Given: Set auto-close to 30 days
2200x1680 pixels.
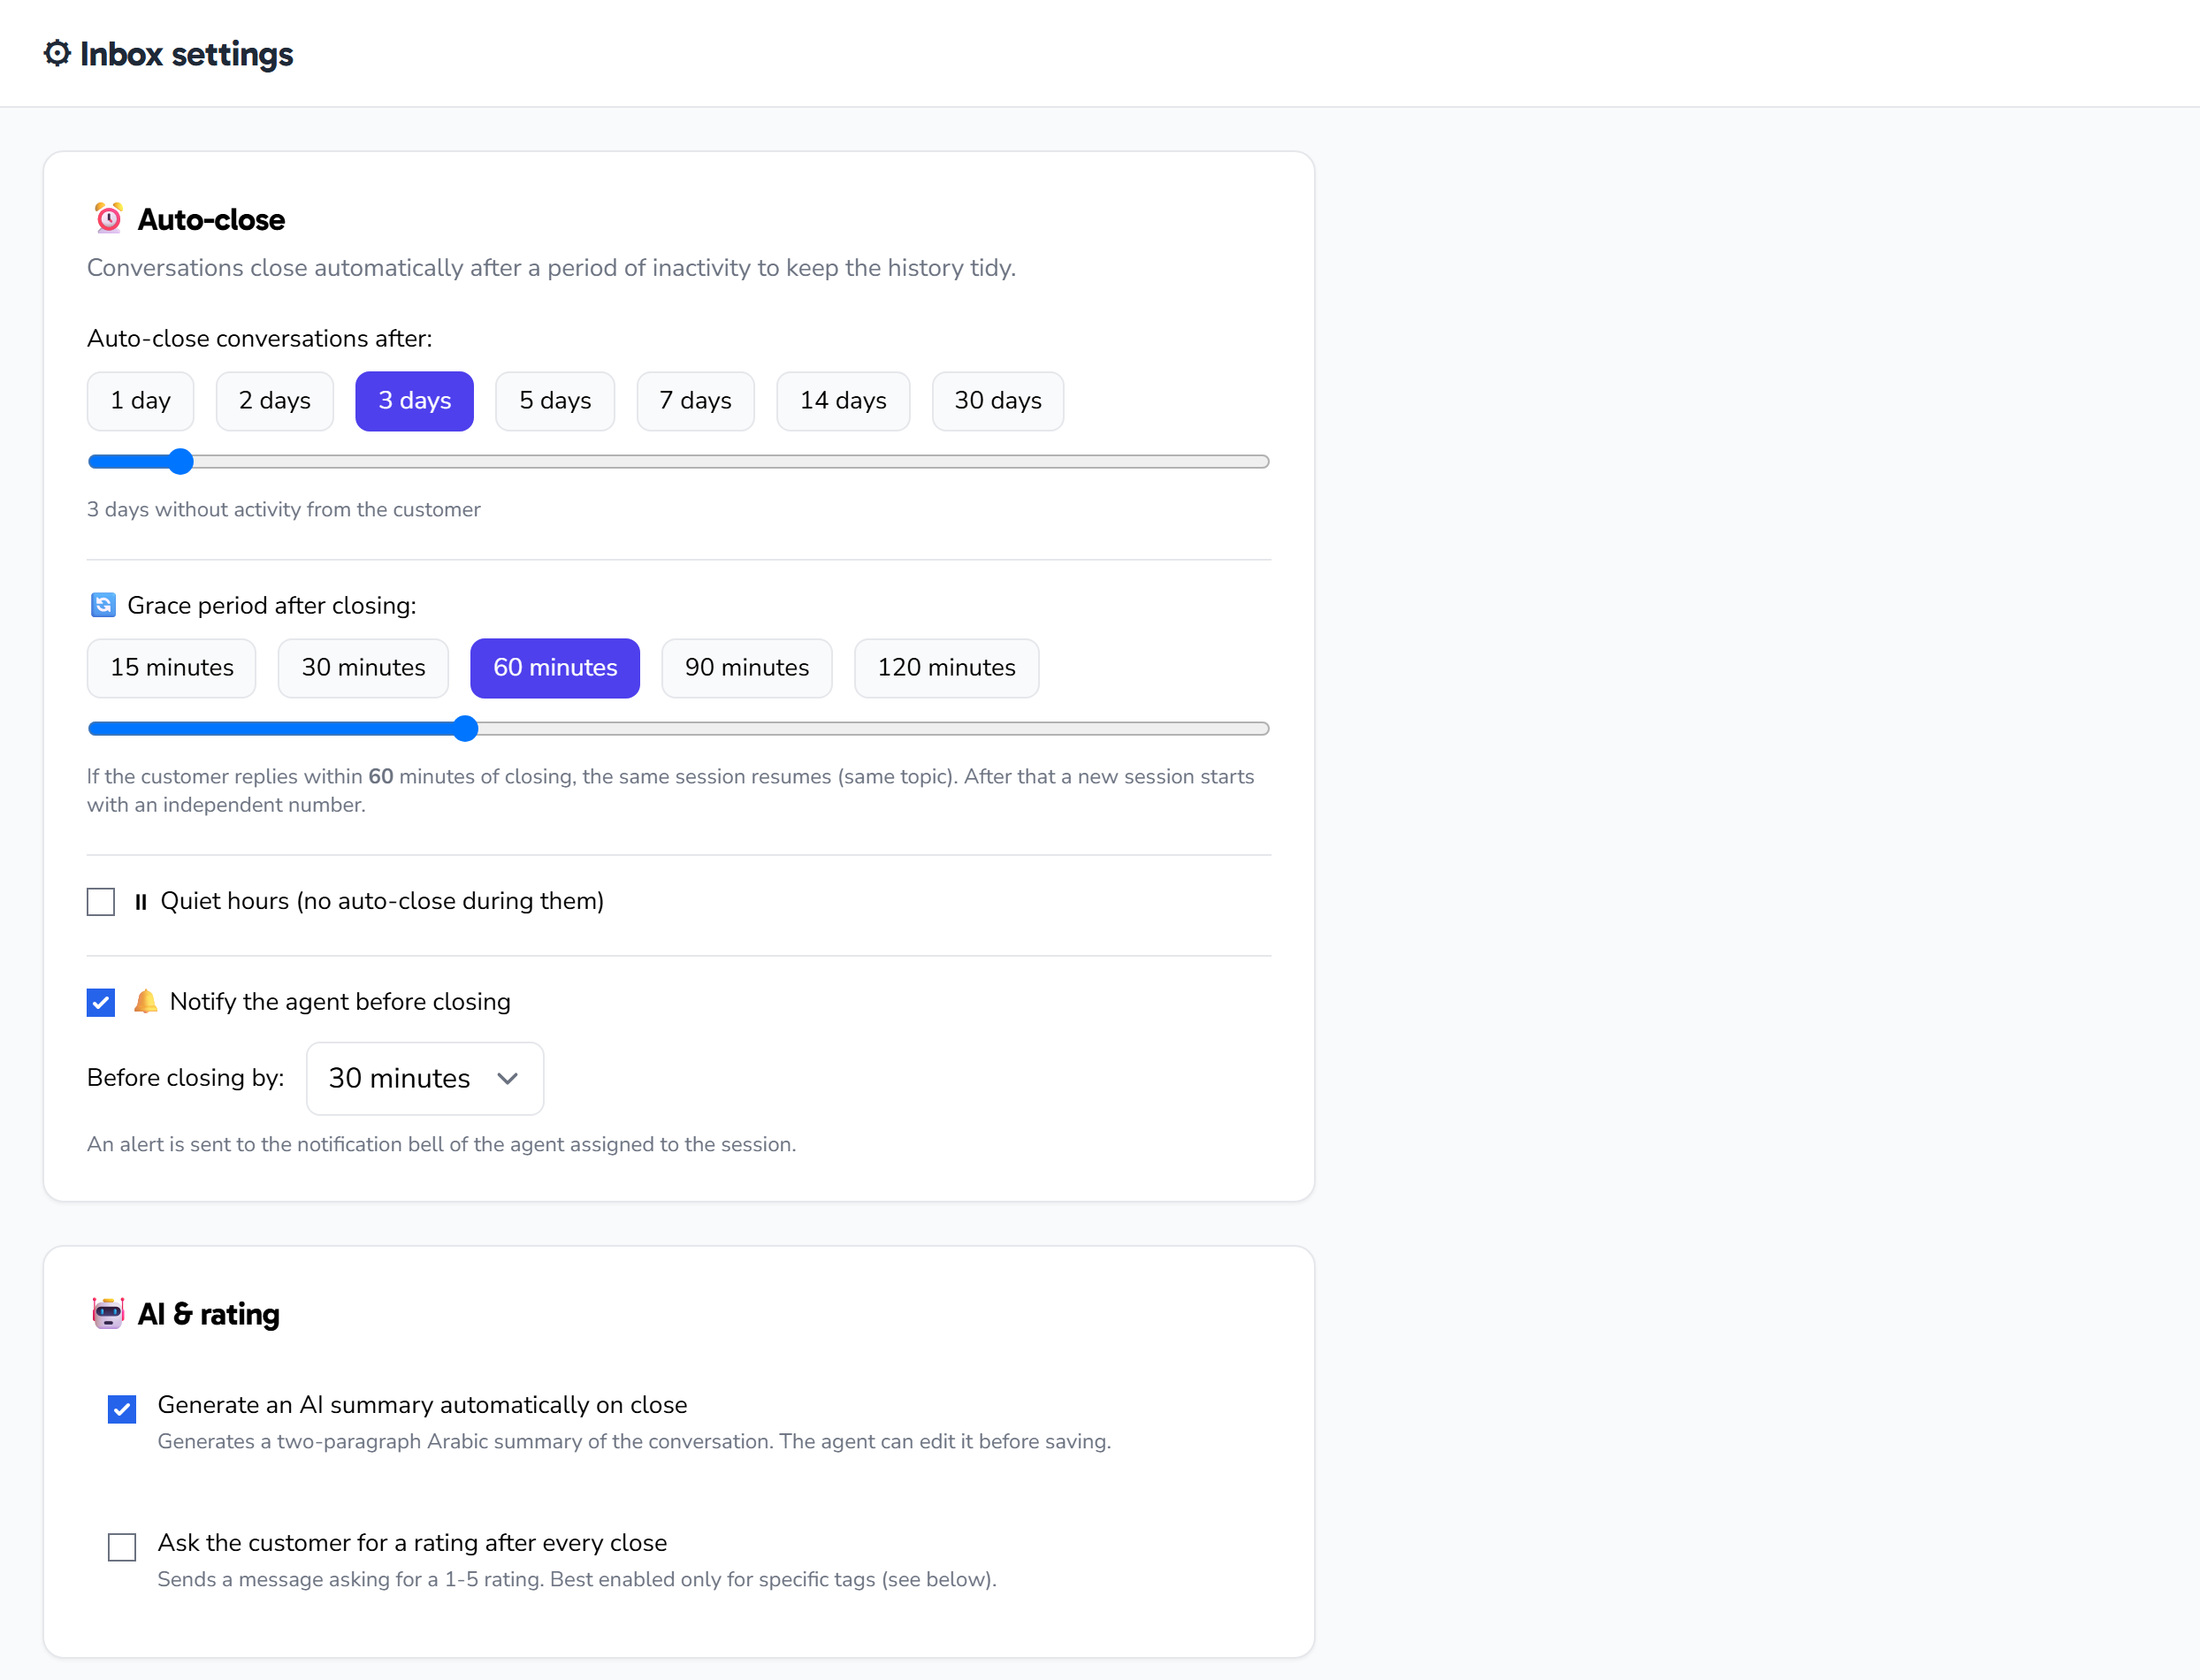Looking at the screenshot, I should tap(998, 401).
